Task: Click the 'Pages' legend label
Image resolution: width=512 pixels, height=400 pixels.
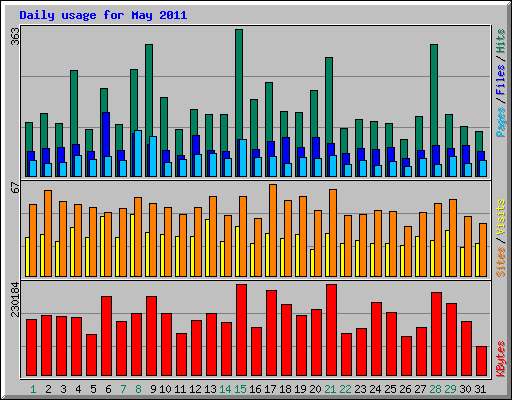Action: pyautogui.click(x=501, y=122)
